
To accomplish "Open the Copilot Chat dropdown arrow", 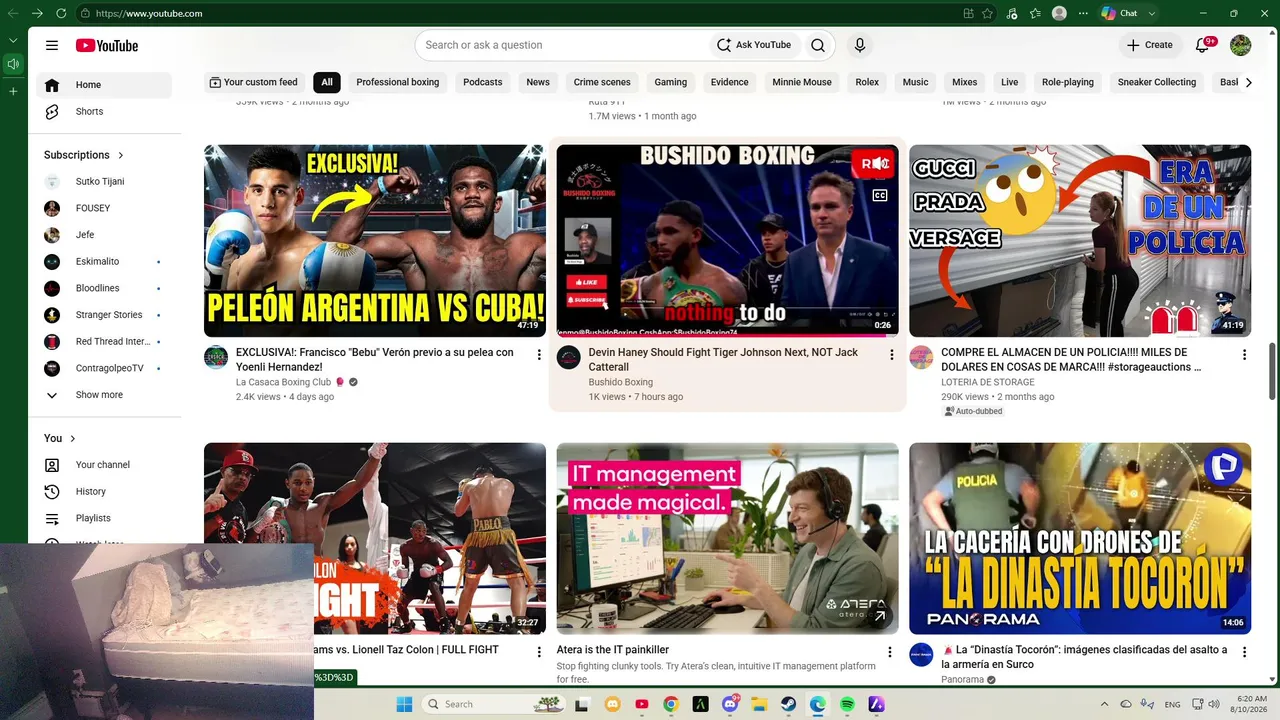I will point(1152,13).
